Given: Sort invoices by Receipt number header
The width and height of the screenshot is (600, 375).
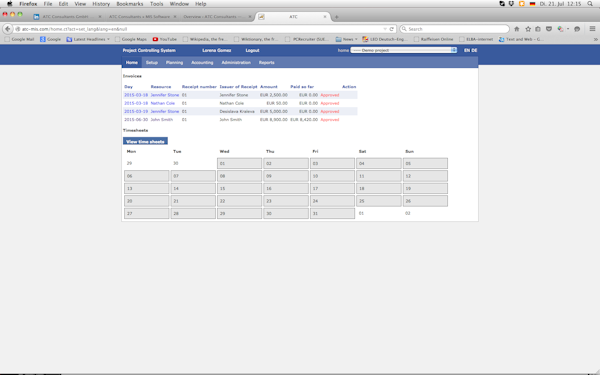Looking at the screenshot, I should [199, 87].
